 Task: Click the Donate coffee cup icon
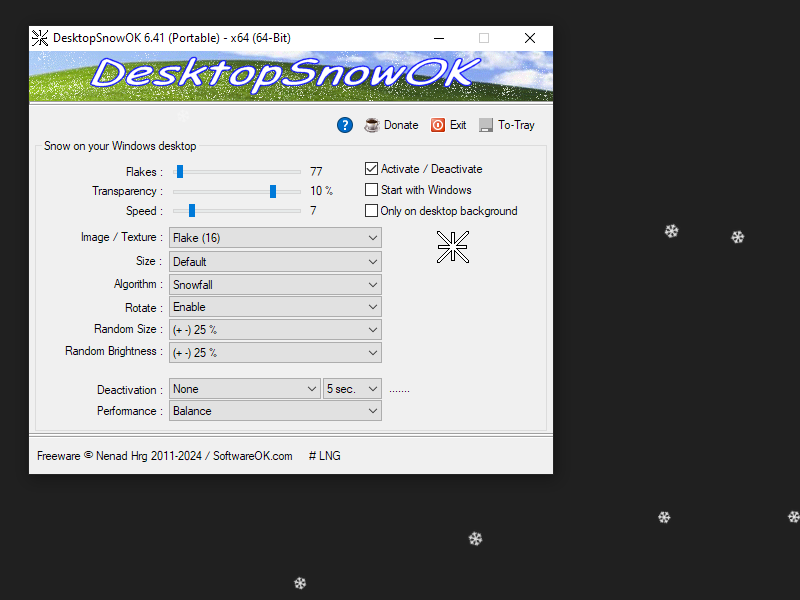tap(372, 125)
